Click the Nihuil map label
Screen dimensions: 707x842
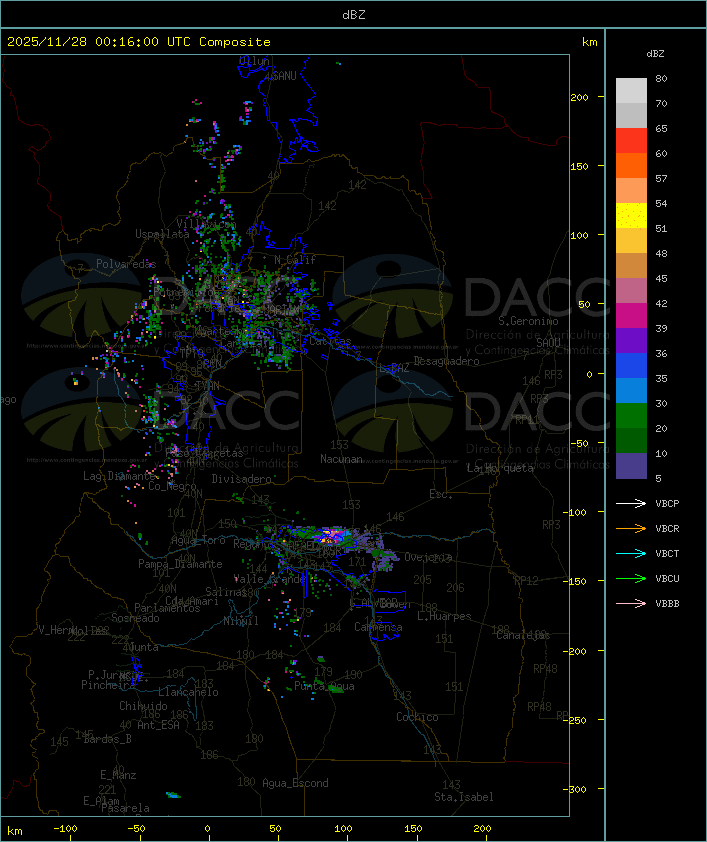241,621
